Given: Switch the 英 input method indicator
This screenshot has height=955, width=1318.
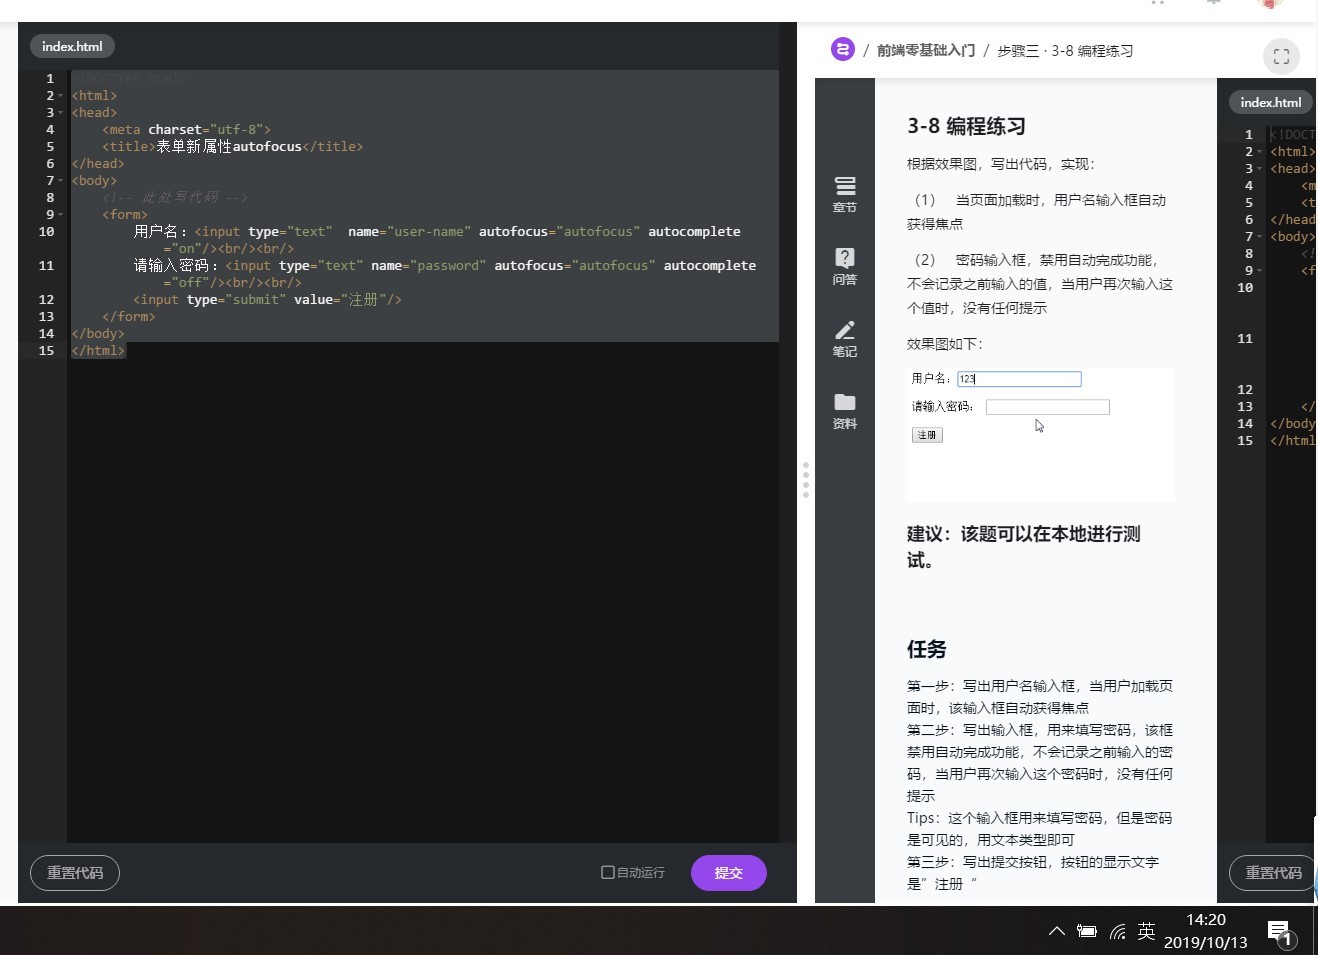Looking at the screenshot, I should [x=1146, y=931].
